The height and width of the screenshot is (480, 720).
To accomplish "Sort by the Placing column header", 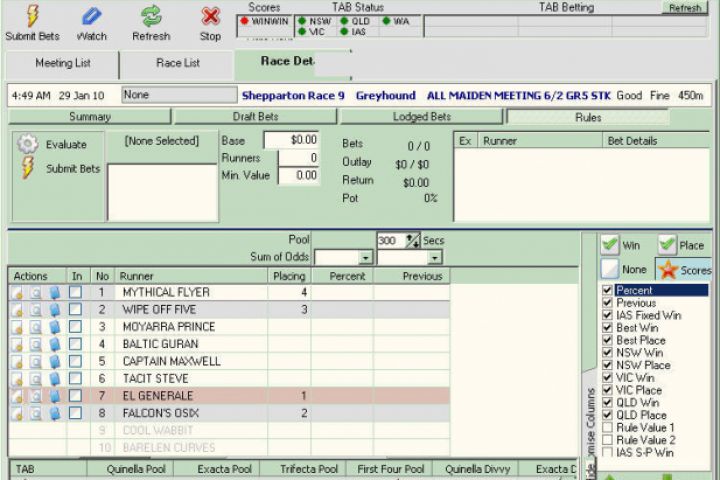I will click(x=289, y=276).
